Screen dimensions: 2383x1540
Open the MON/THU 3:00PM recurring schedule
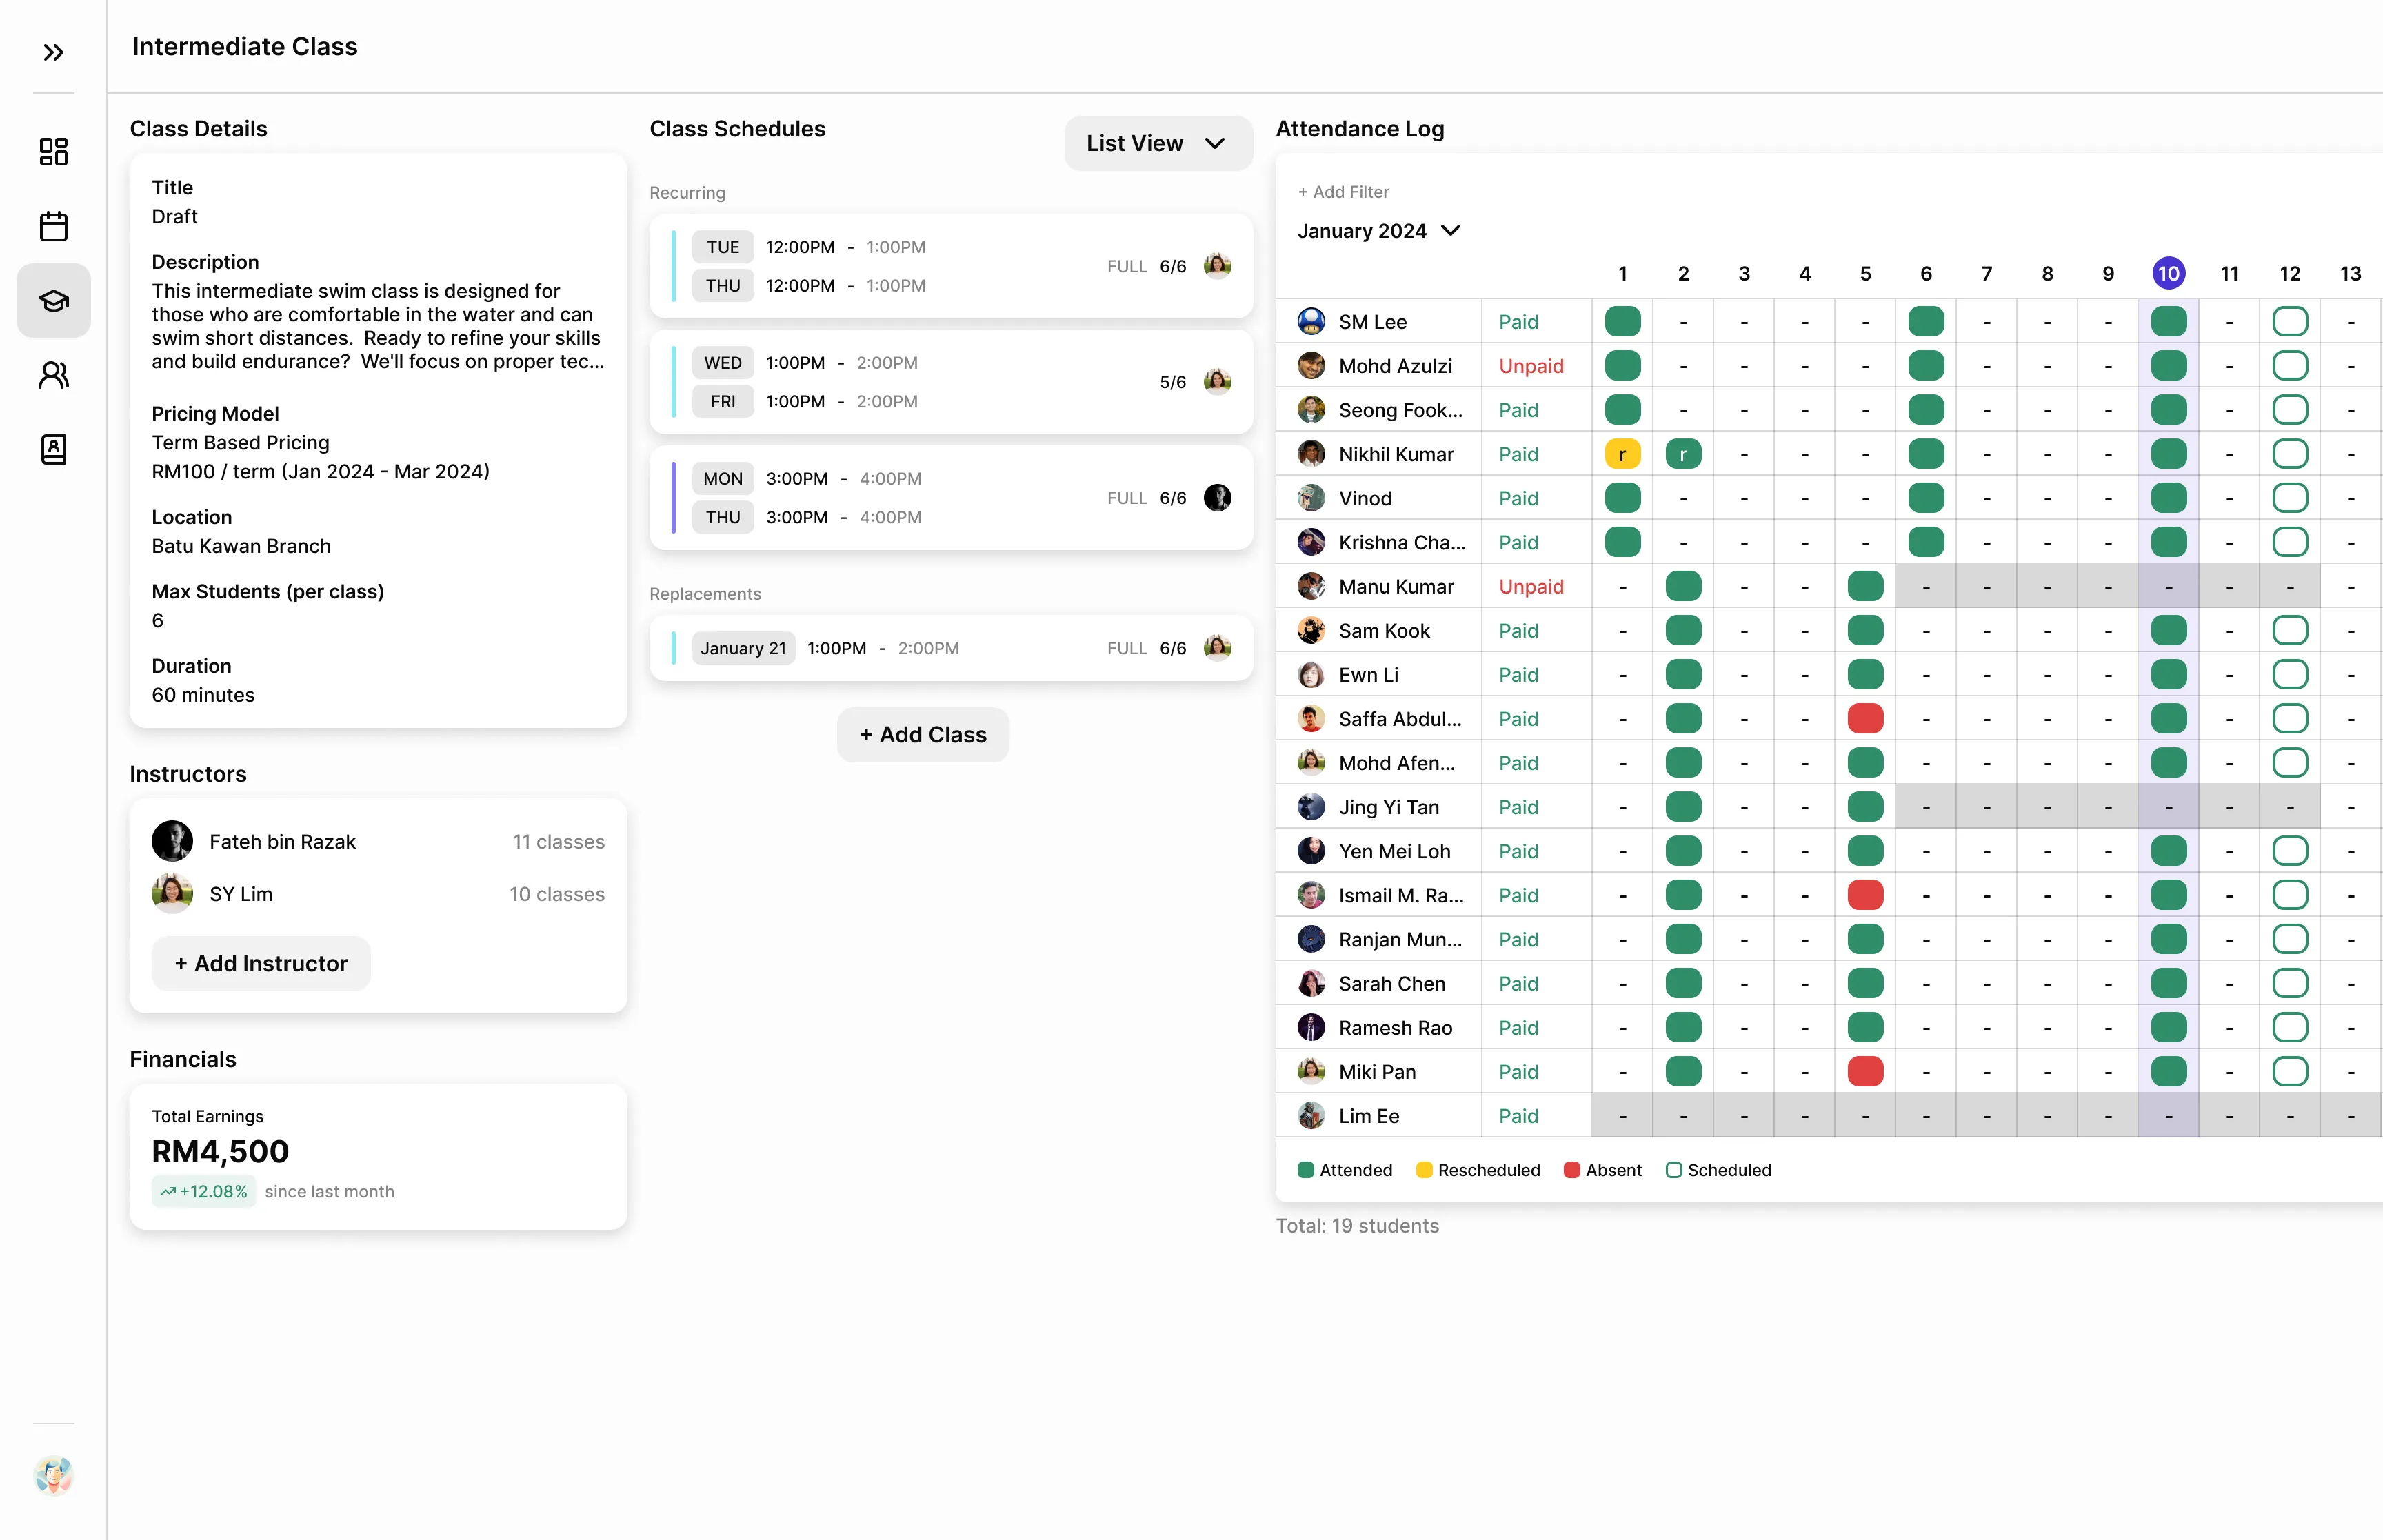click(950, 498)
